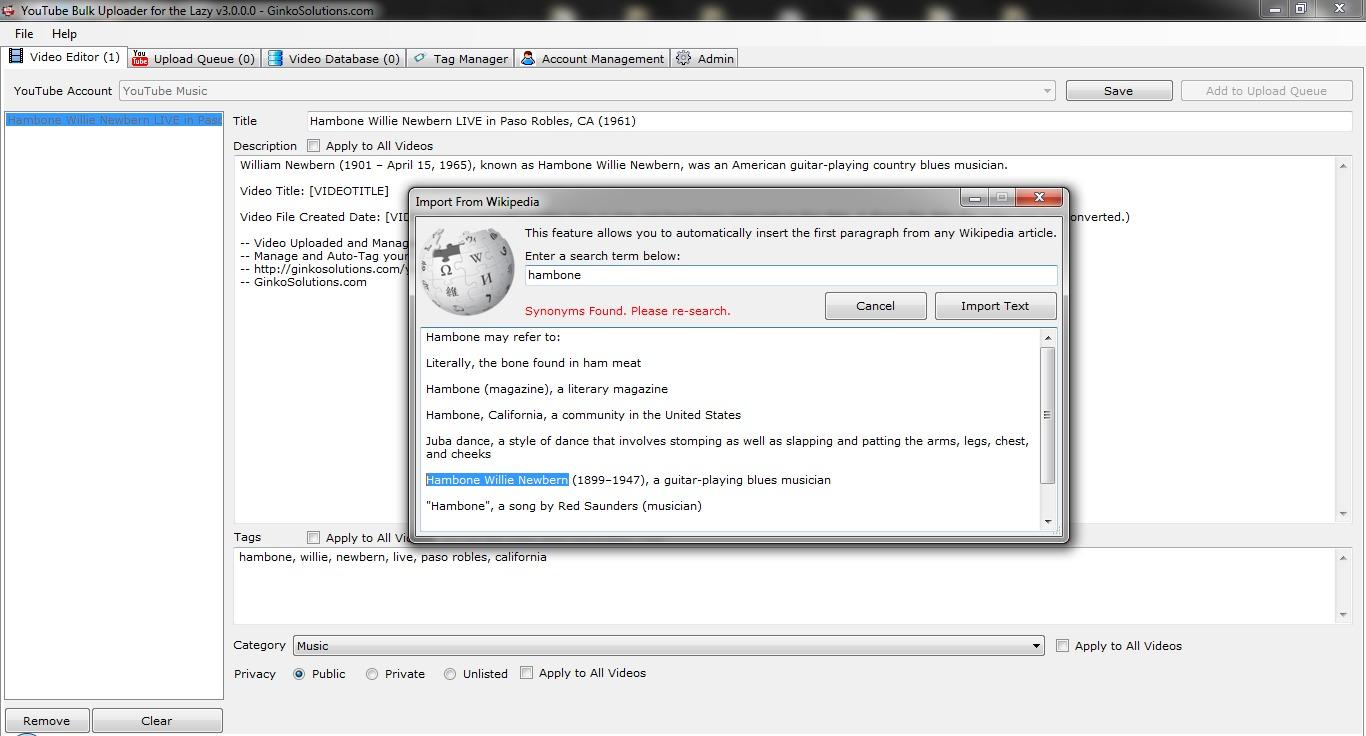Open the Video Database tab

pyautogui.click(x=334, y=59)
